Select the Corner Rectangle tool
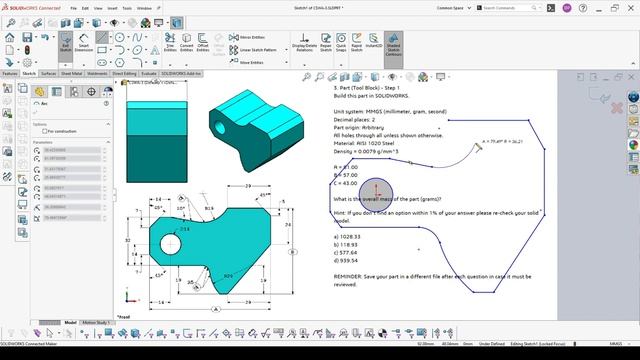The height and width of the screenshot is (360, 640). (x=102, y=50)
